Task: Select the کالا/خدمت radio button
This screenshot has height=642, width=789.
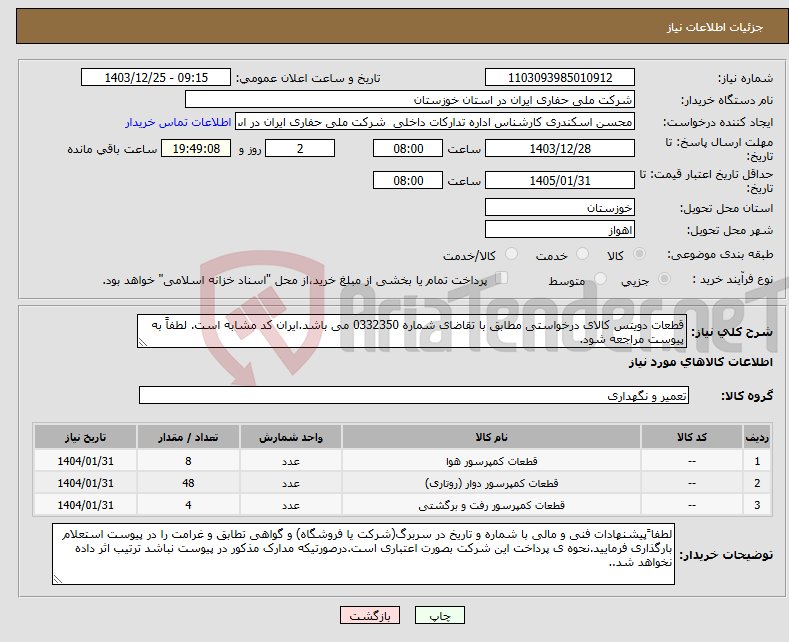Action: click(511, 254)
